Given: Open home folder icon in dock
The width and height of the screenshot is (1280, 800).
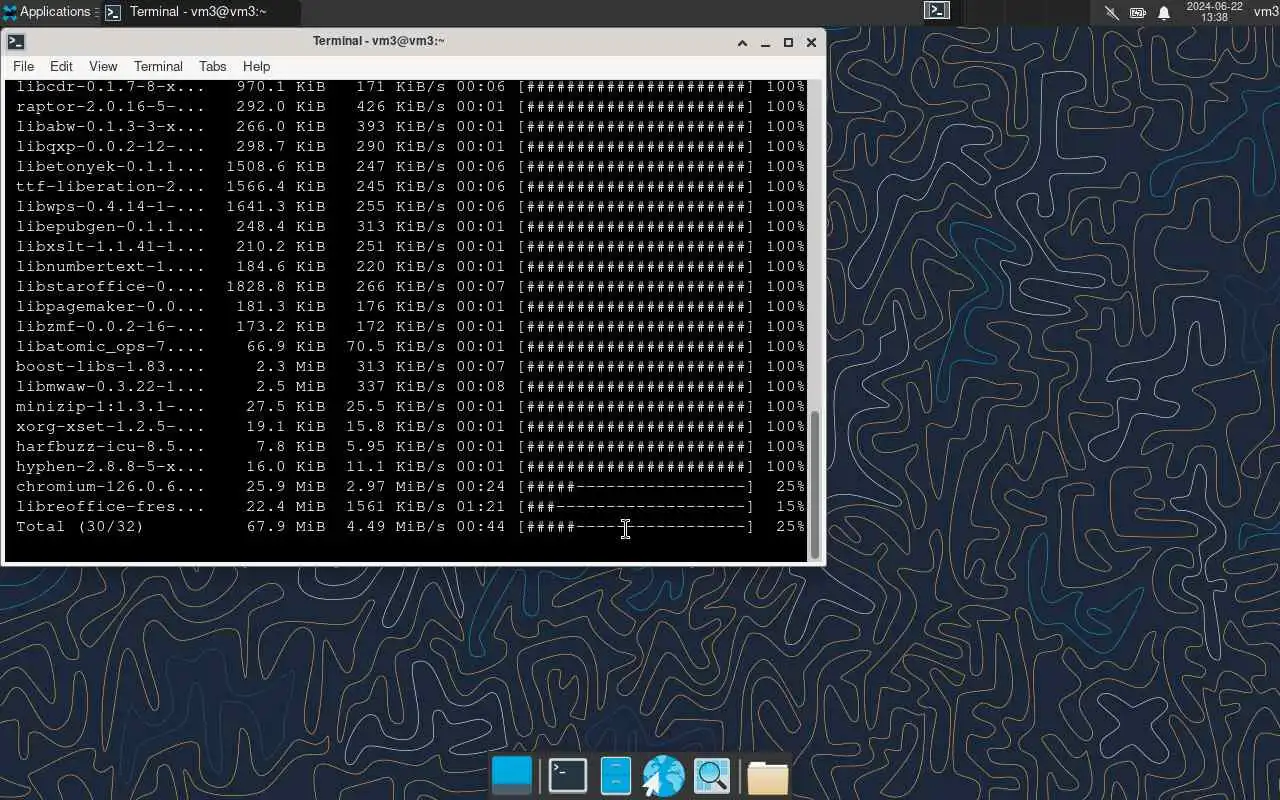Looking at the screenshot, I should pyautogui.click(x=767, y=777).
